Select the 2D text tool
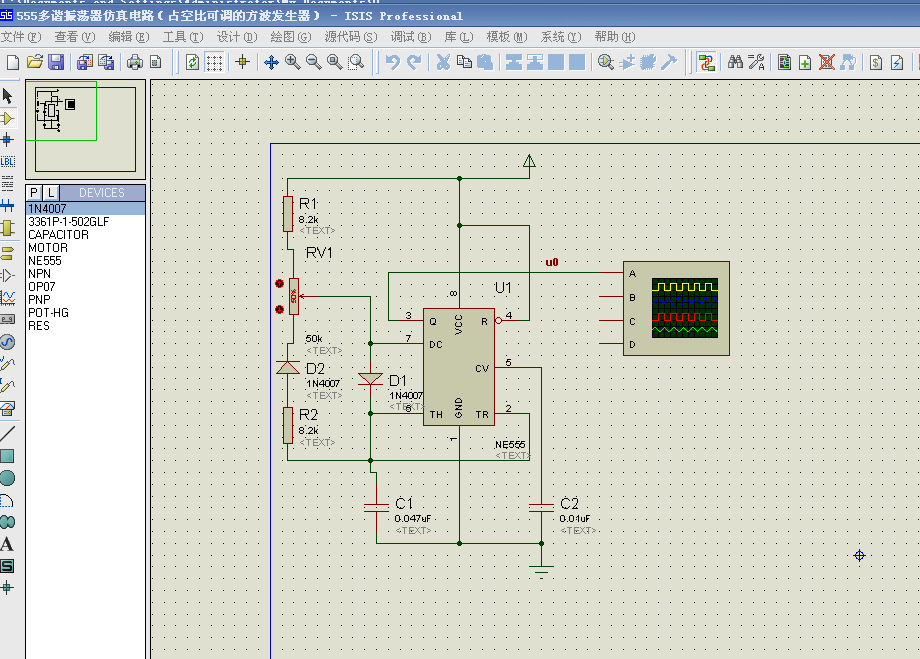This screenshot has height=659, width=920. [x=8, y=545]
